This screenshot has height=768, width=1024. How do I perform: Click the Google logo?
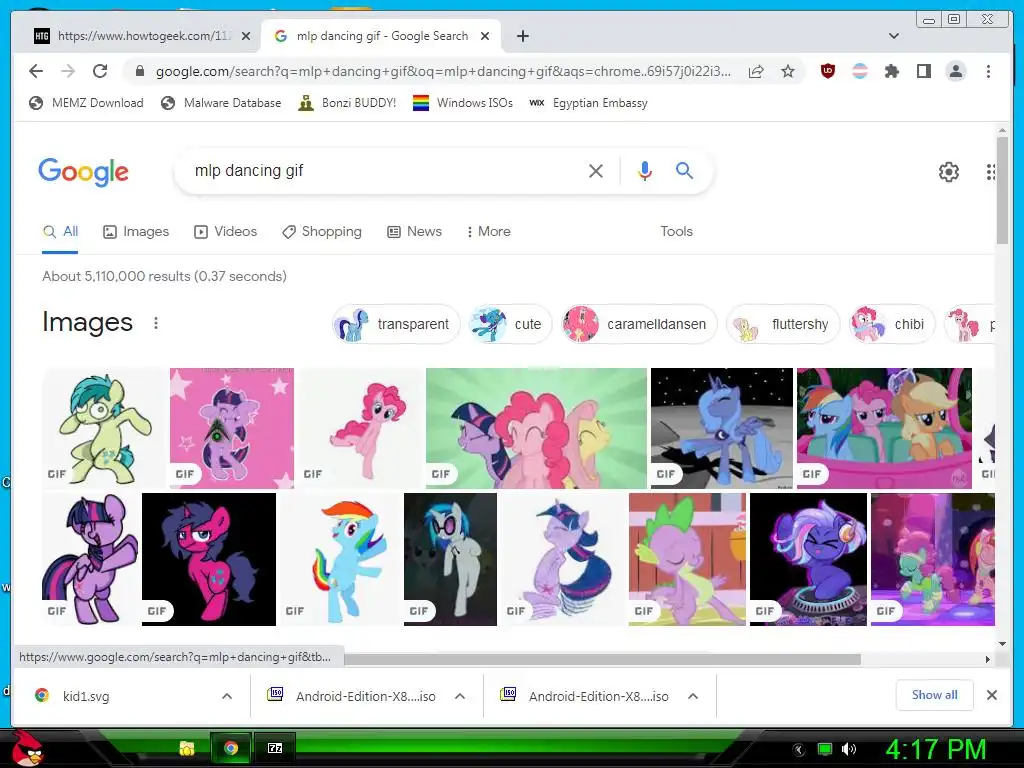pyautogui.click(x=83, y=172)
